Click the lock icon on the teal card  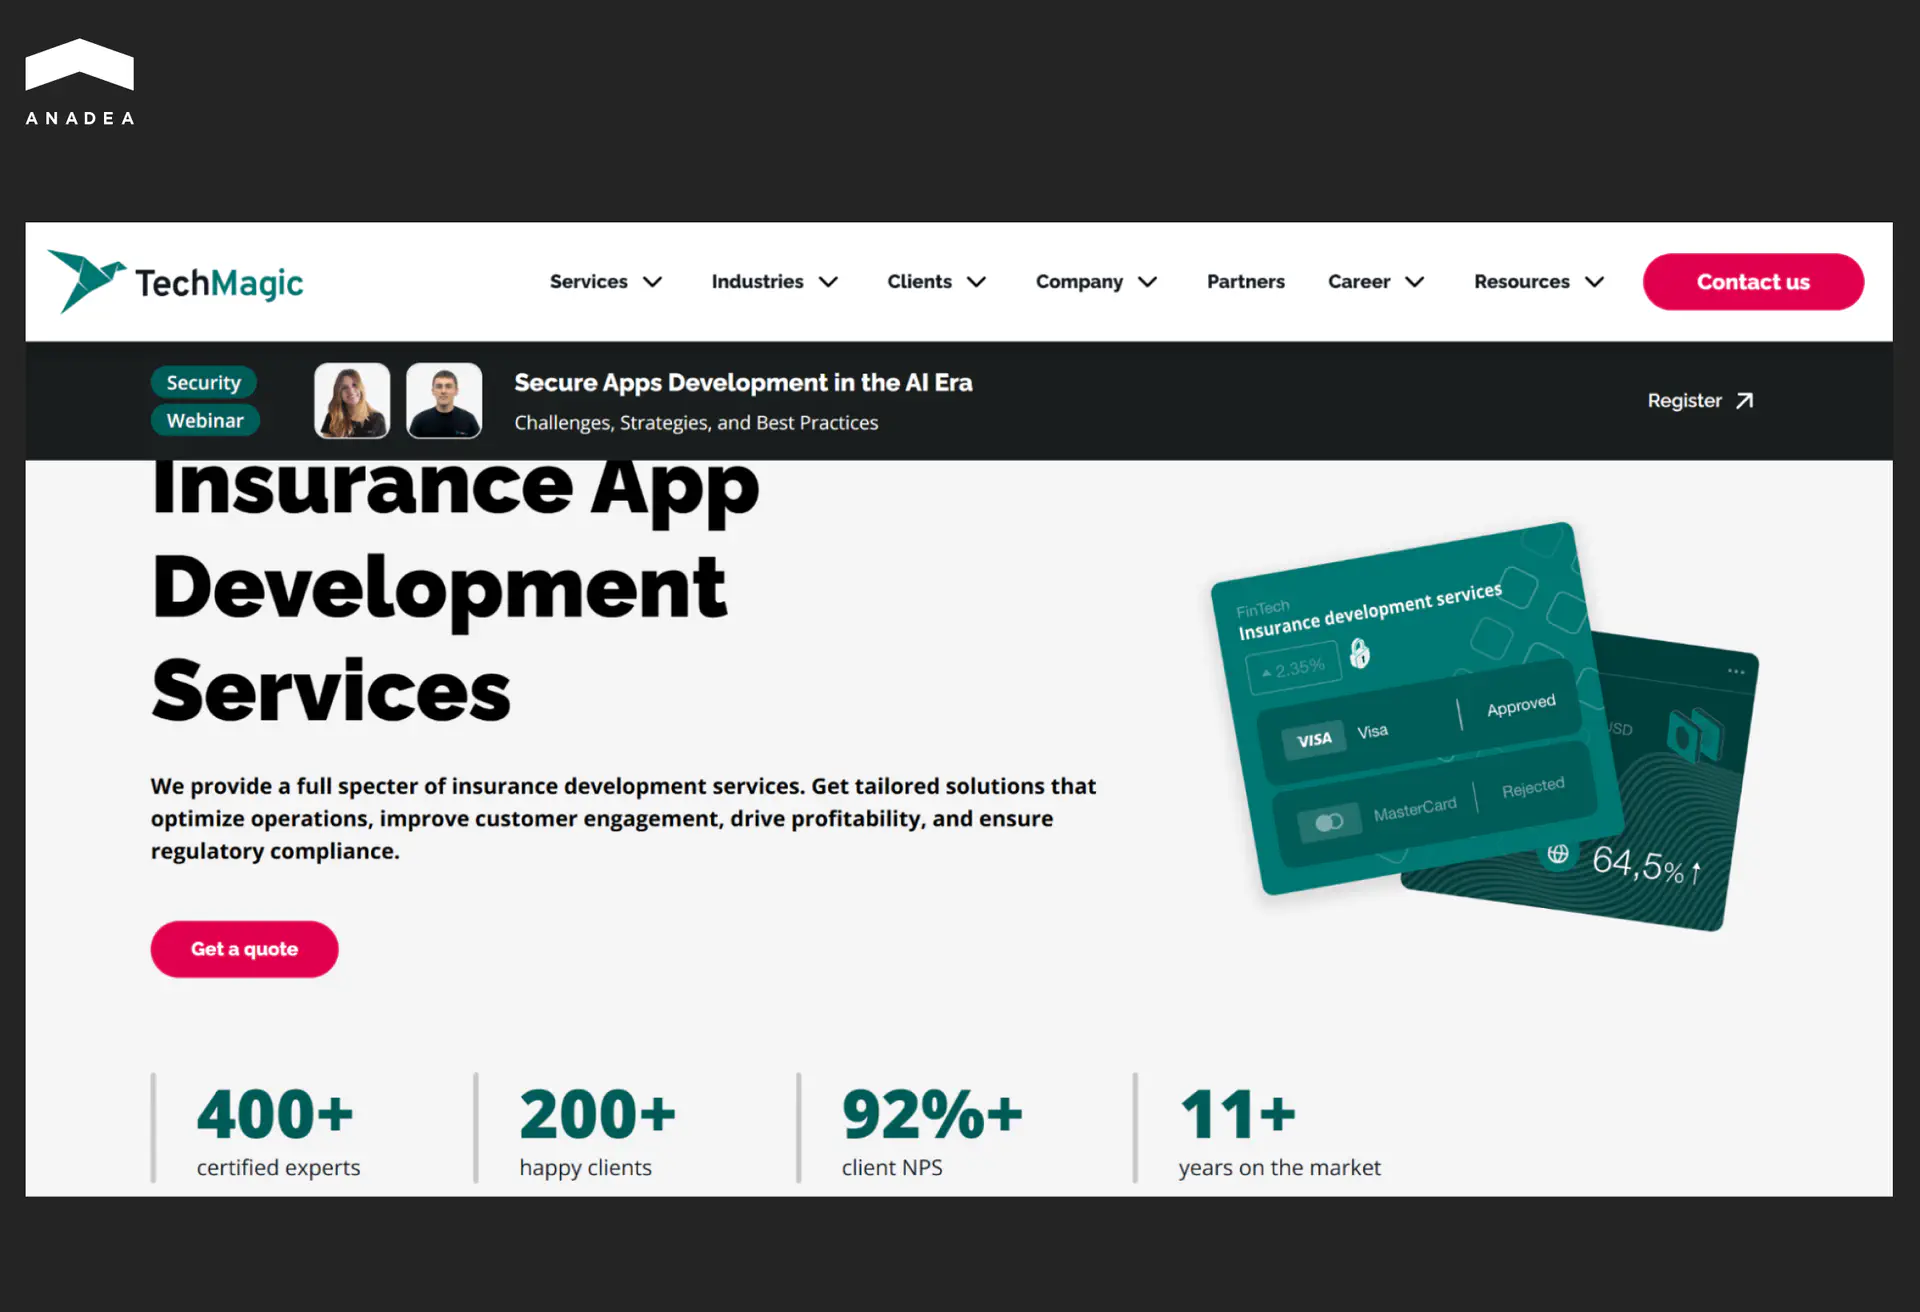click(1359, 653)
